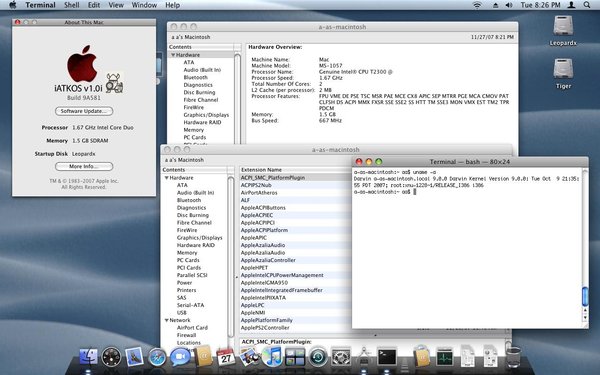The image size is (600, 375).
Task: Open Activity Monitor in the Dock
Action: pyautogui.click(x=444, y=357)
